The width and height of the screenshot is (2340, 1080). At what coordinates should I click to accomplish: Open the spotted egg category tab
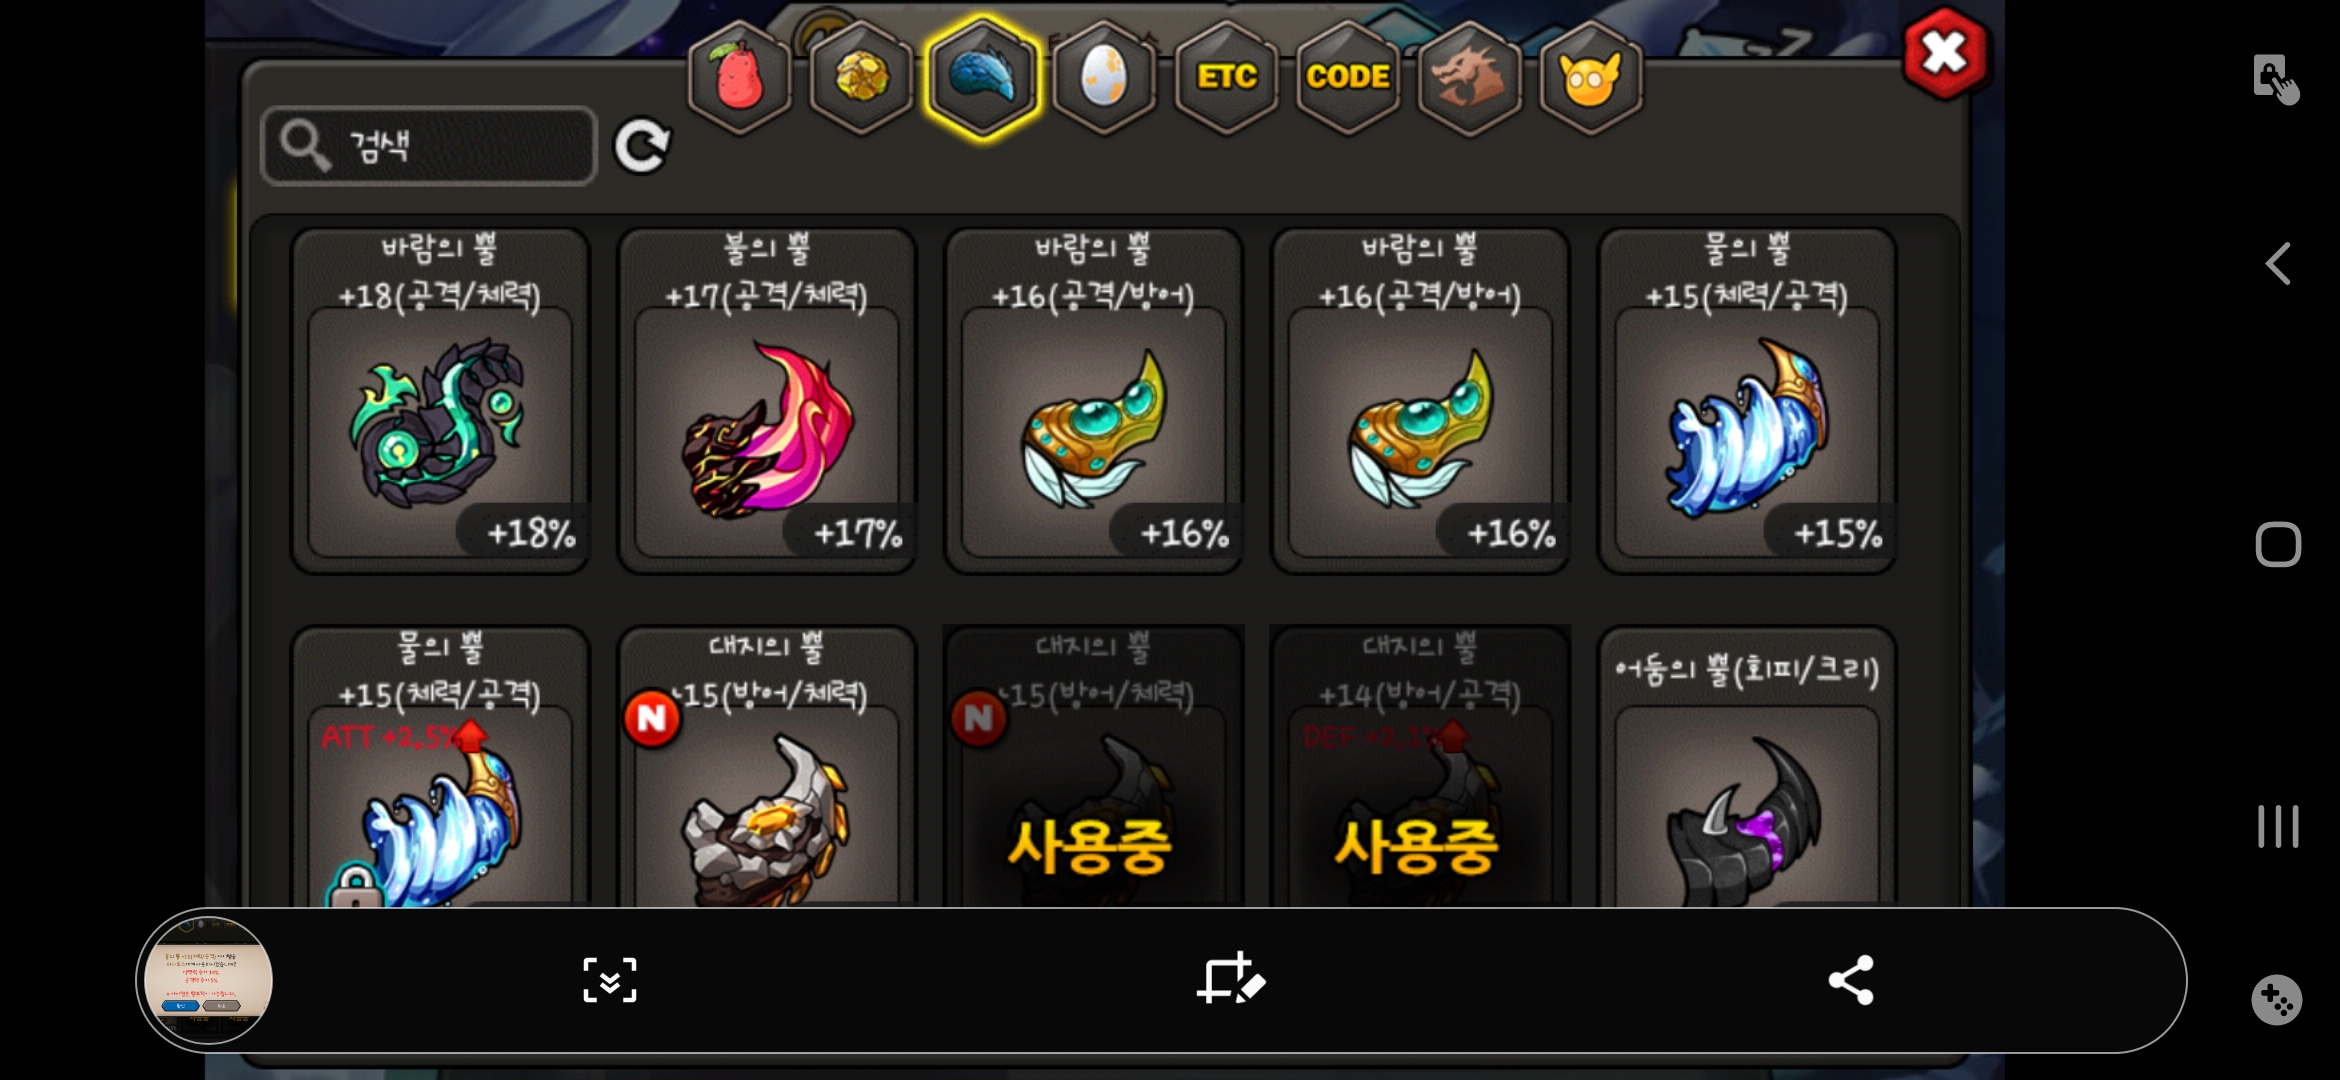(1104, 77)
